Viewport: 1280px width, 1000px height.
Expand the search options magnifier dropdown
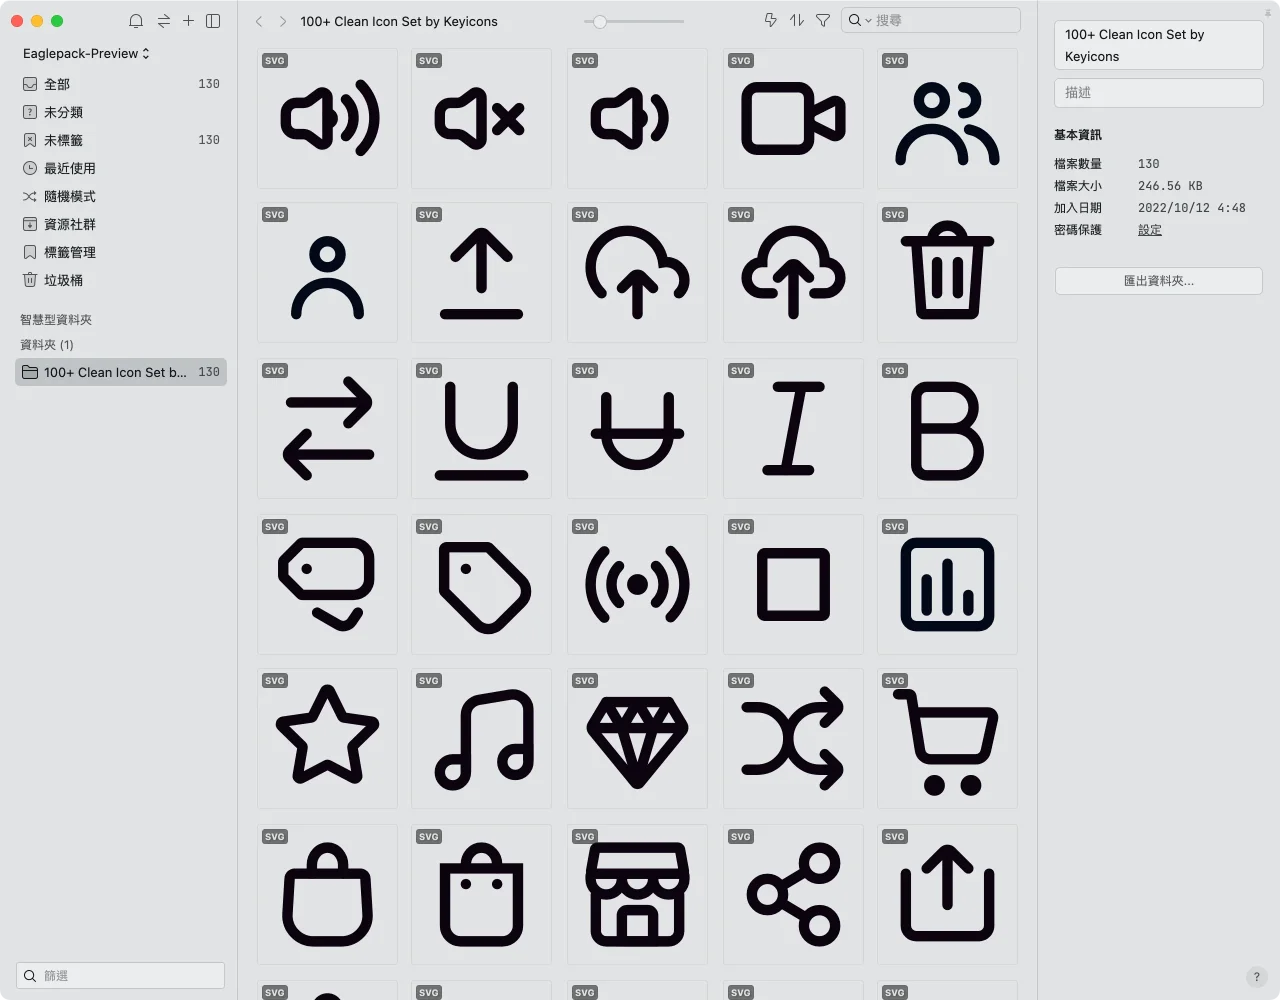coord(859,20)
